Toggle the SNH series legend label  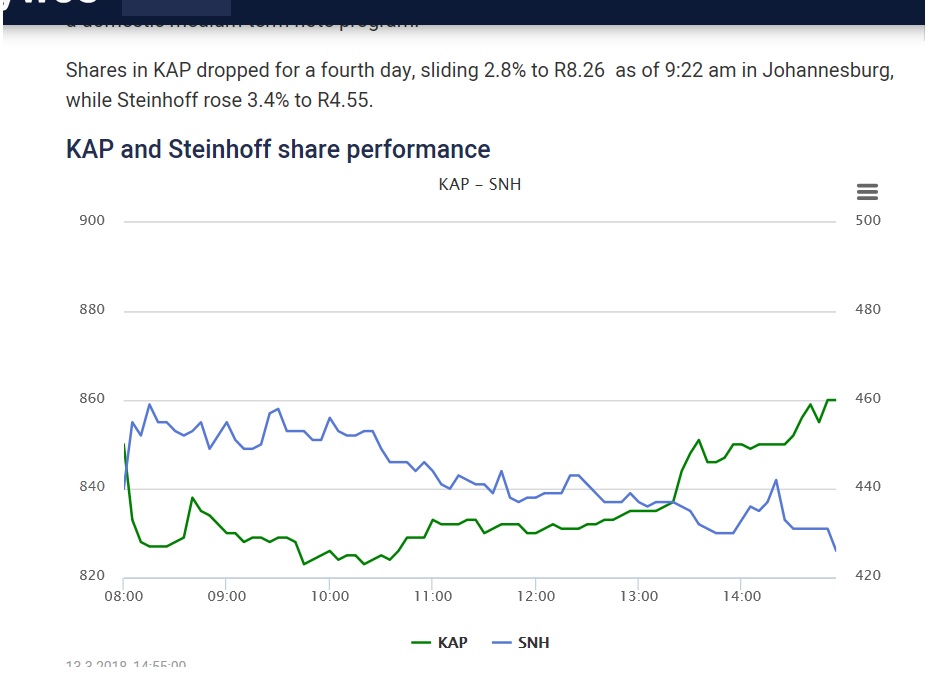point(533,642)
